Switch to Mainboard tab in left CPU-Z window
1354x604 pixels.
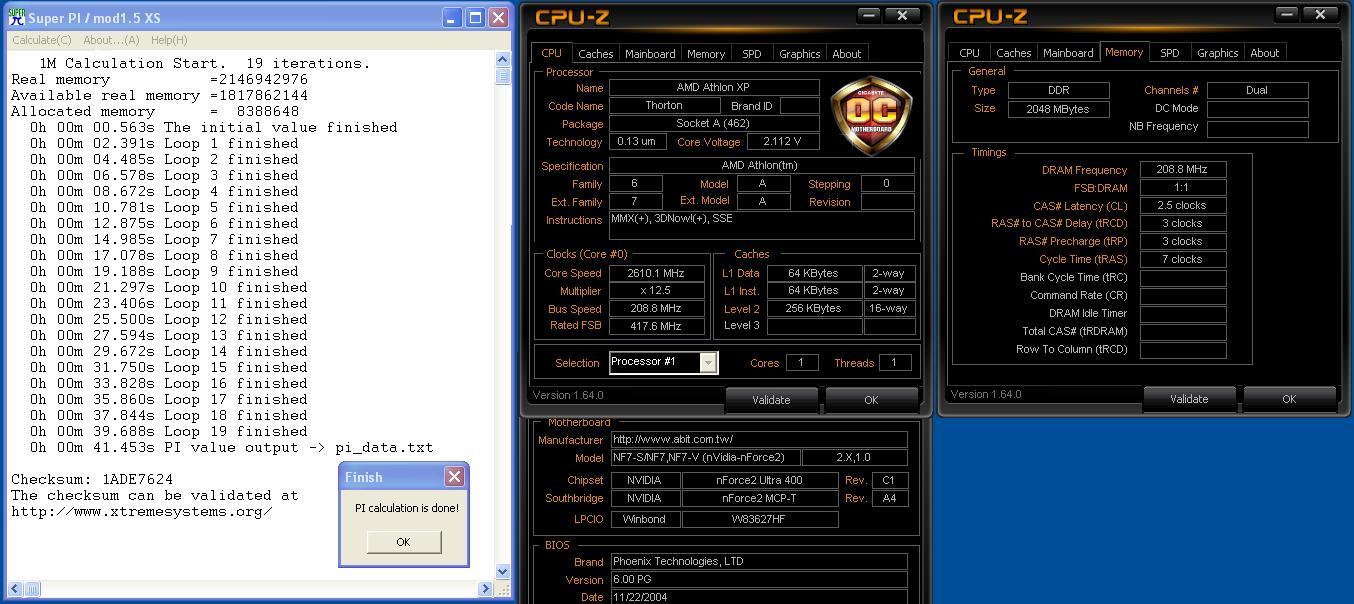click(650, 54)
